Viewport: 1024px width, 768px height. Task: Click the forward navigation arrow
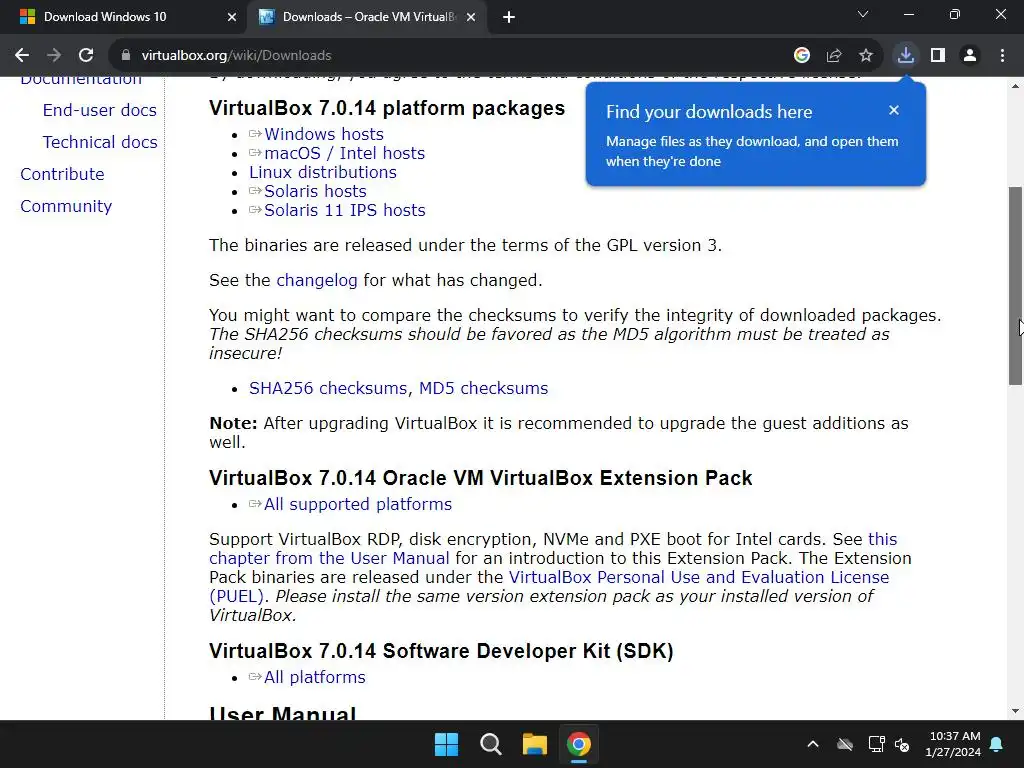point(54,56)
